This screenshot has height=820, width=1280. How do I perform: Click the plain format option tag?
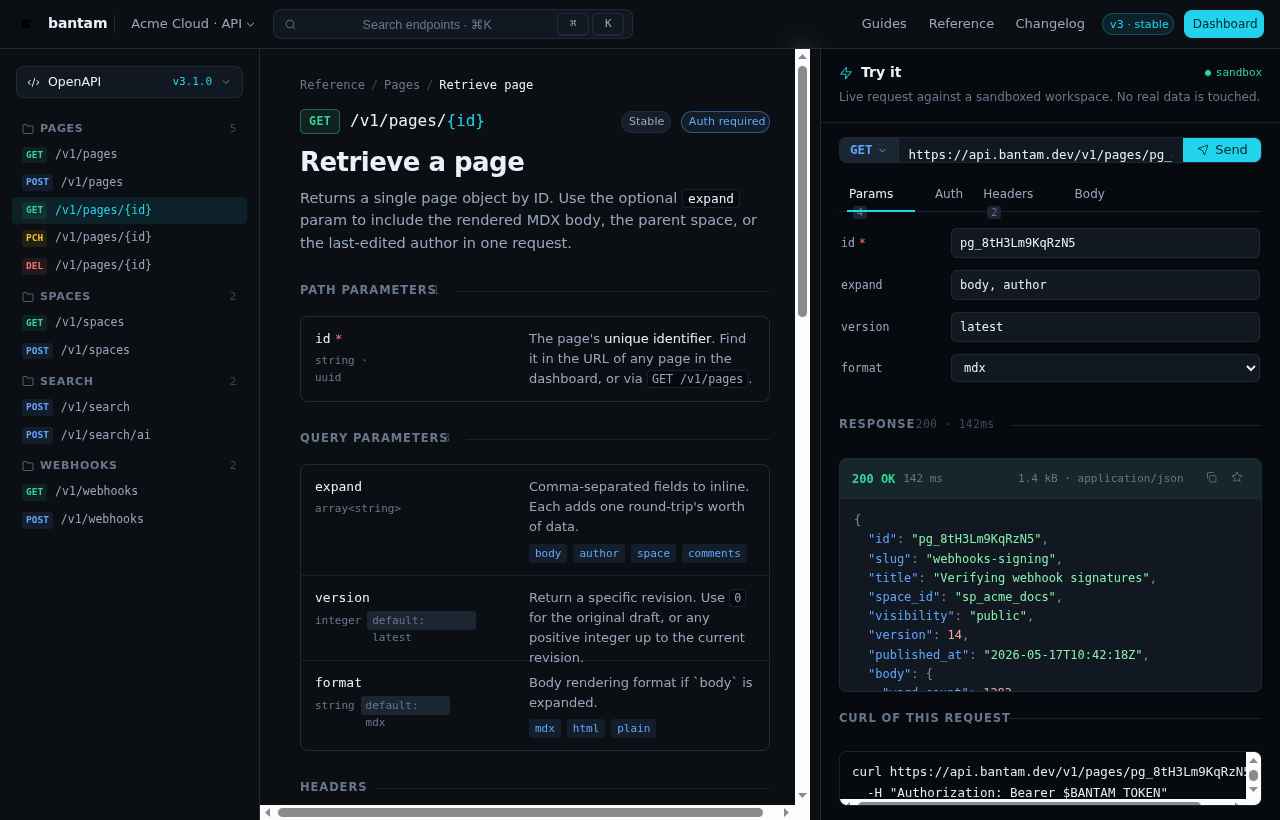point(633,728)
